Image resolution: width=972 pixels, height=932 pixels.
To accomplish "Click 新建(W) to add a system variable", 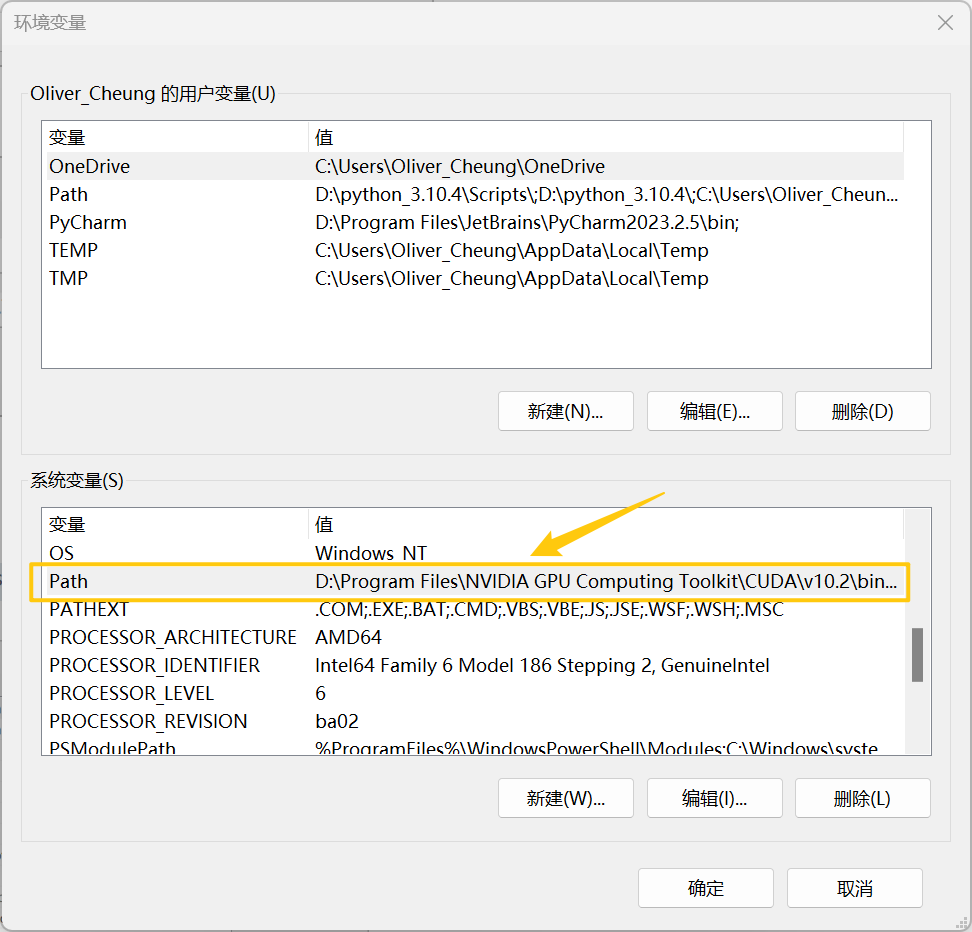I will pyautogui.click(x=565, y=798).
